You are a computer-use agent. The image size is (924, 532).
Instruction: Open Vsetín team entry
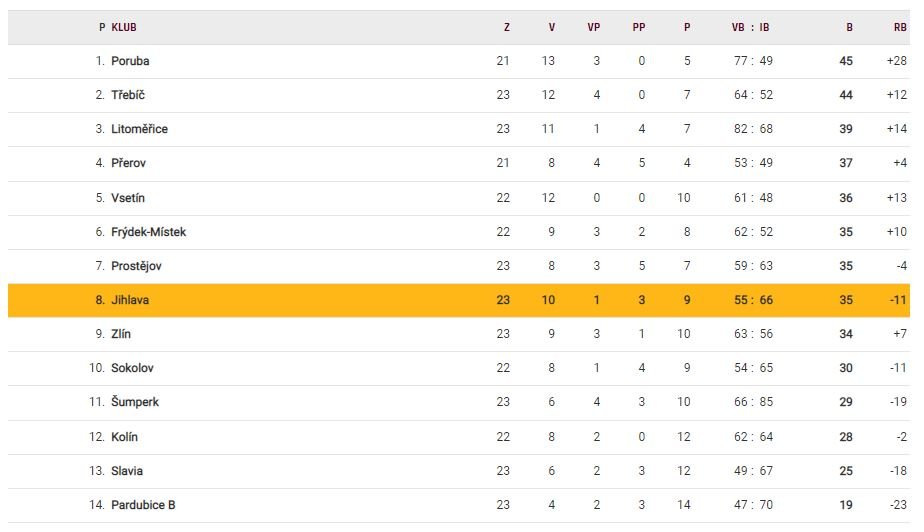tap(128, 198)
